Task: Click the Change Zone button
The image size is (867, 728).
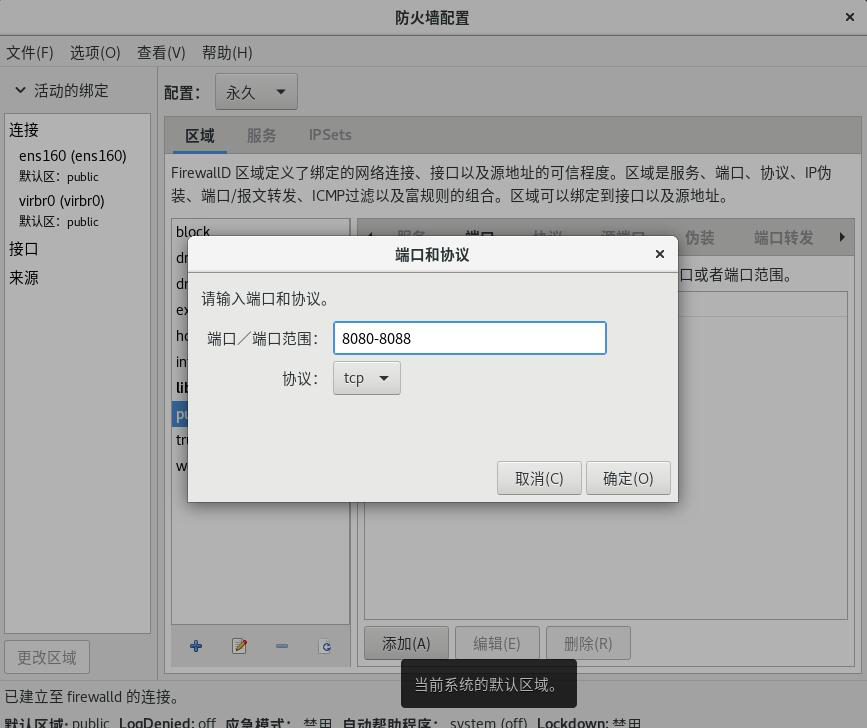Action: (47, 657)
